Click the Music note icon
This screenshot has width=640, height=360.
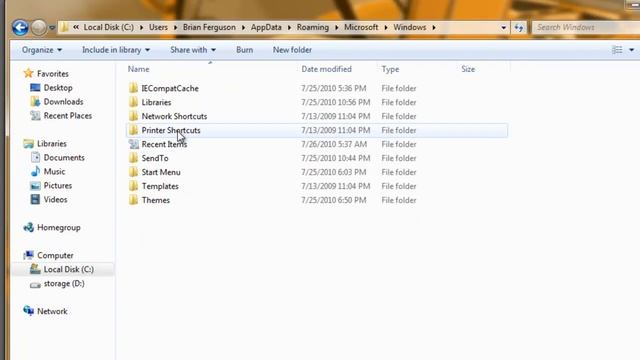[36, 171]
